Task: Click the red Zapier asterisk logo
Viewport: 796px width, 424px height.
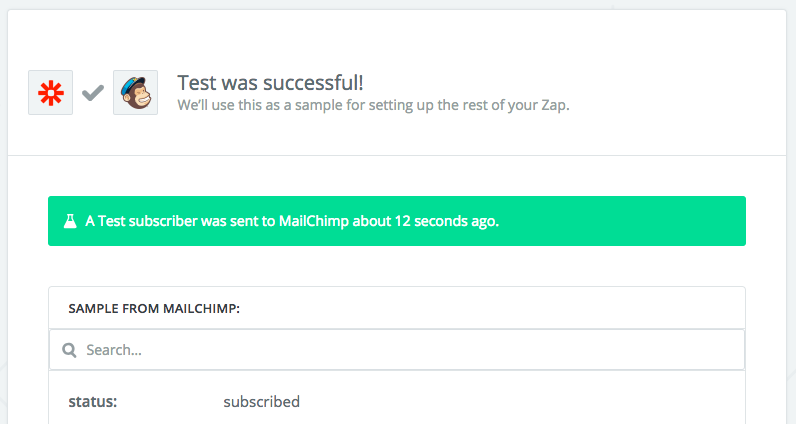Action: (x=50, y=92)
